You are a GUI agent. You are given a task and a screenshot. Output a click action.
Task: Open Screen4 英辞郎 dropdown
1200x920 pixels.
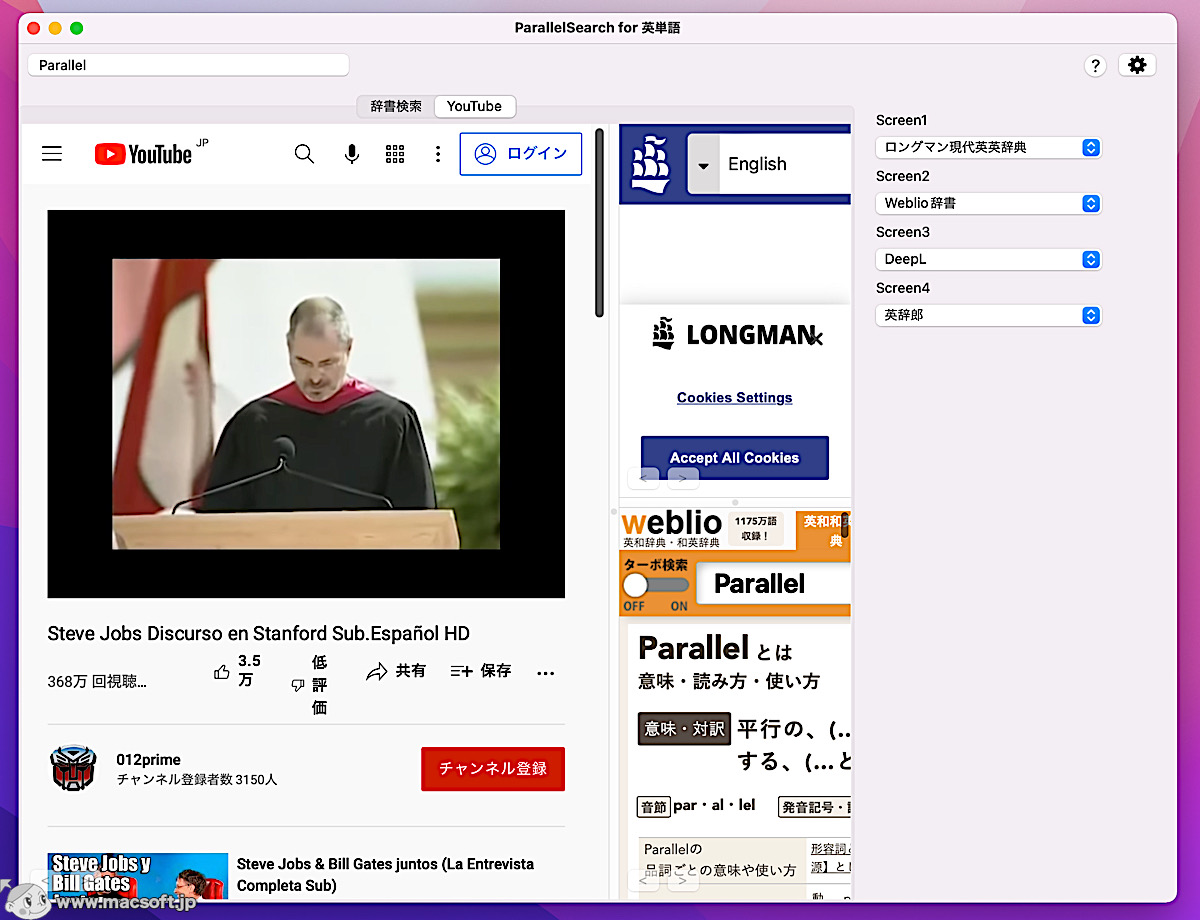tap(988, 315)
